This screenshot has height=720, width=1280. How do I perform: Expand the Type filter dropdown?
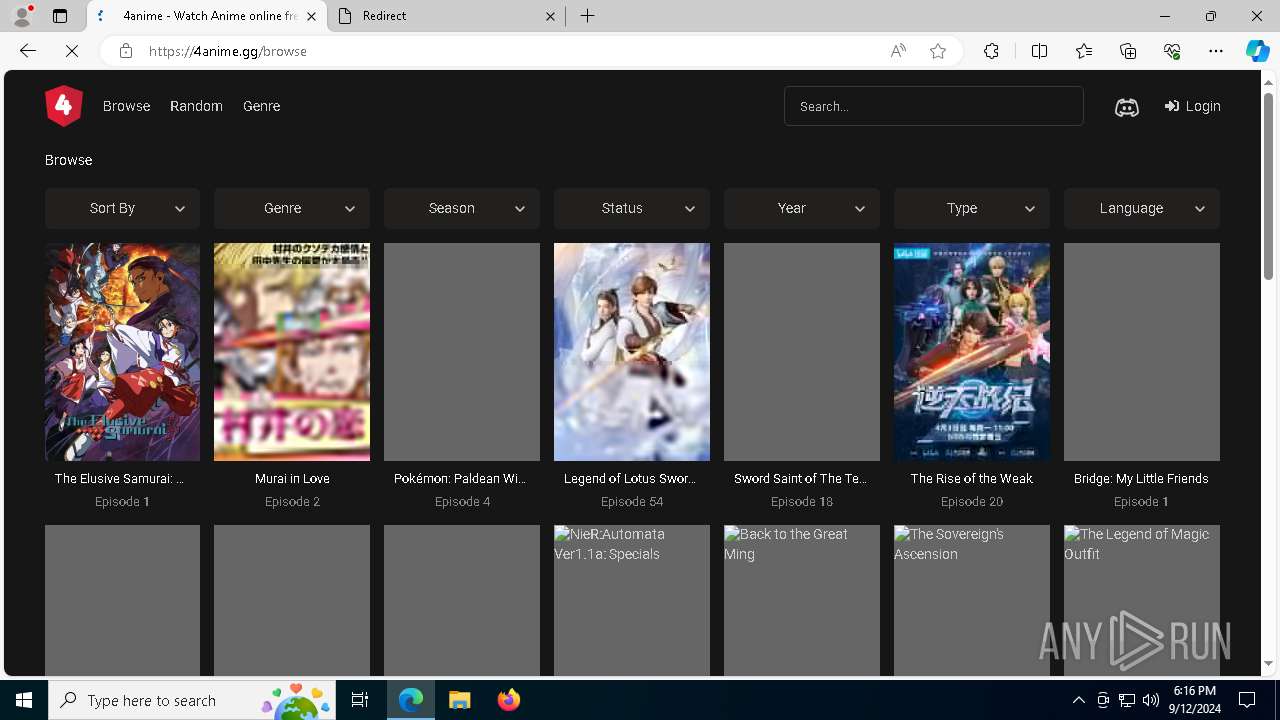tap(972, 208)
